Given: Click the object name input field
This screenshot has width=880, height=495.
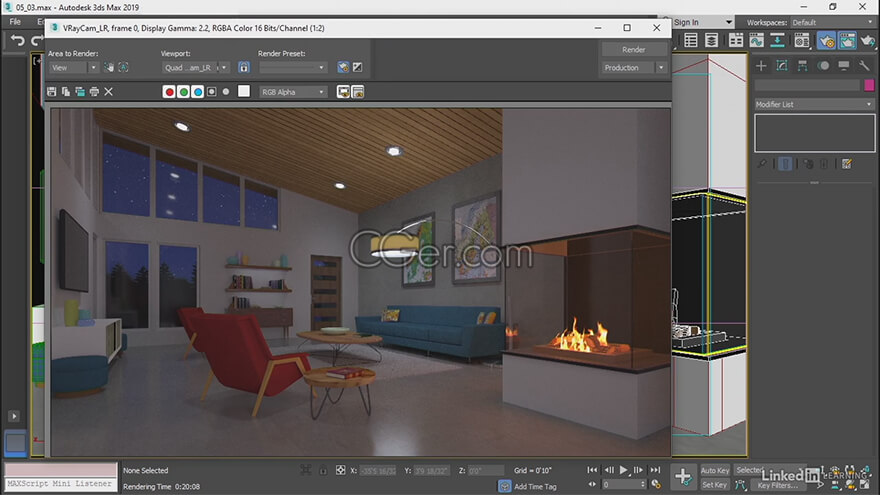Looking at the screenshot, I should pyautogui.click(x=807, y=85).
